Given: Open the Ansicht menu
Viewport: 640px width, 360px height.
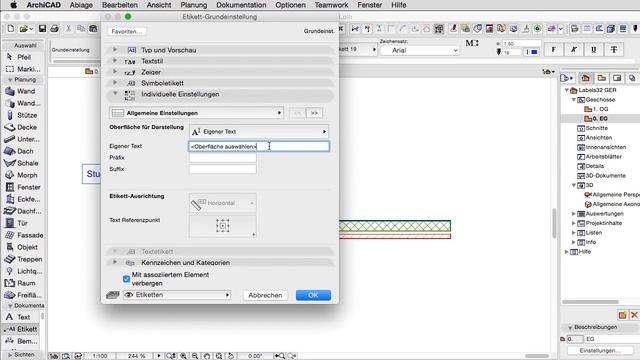Looking at the screenshot, I should pos(159,5).
